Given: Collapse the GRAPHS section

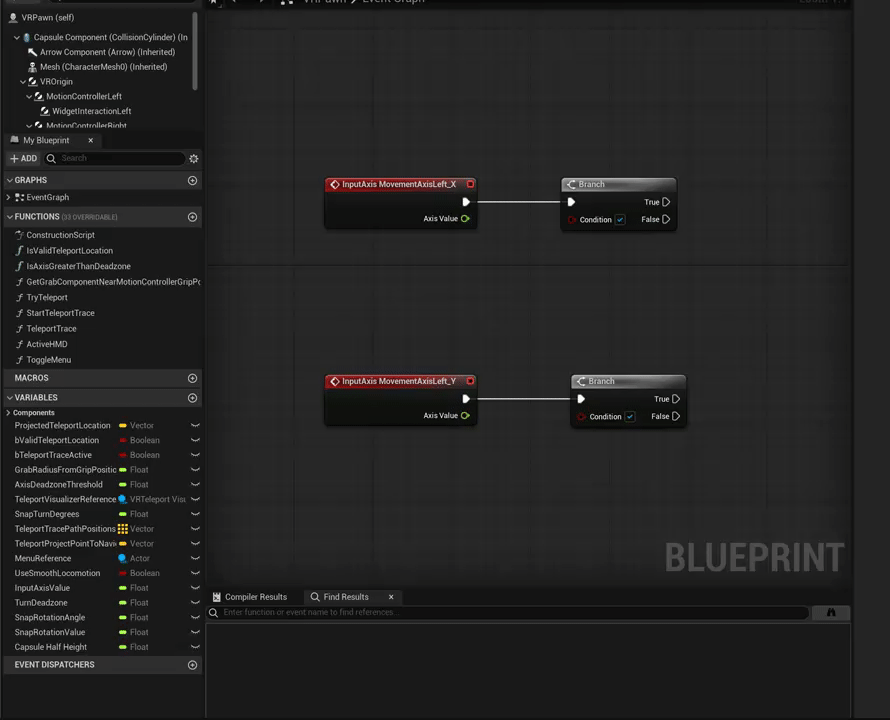Looking at the screenshot, I should click(x=10, y=180).
